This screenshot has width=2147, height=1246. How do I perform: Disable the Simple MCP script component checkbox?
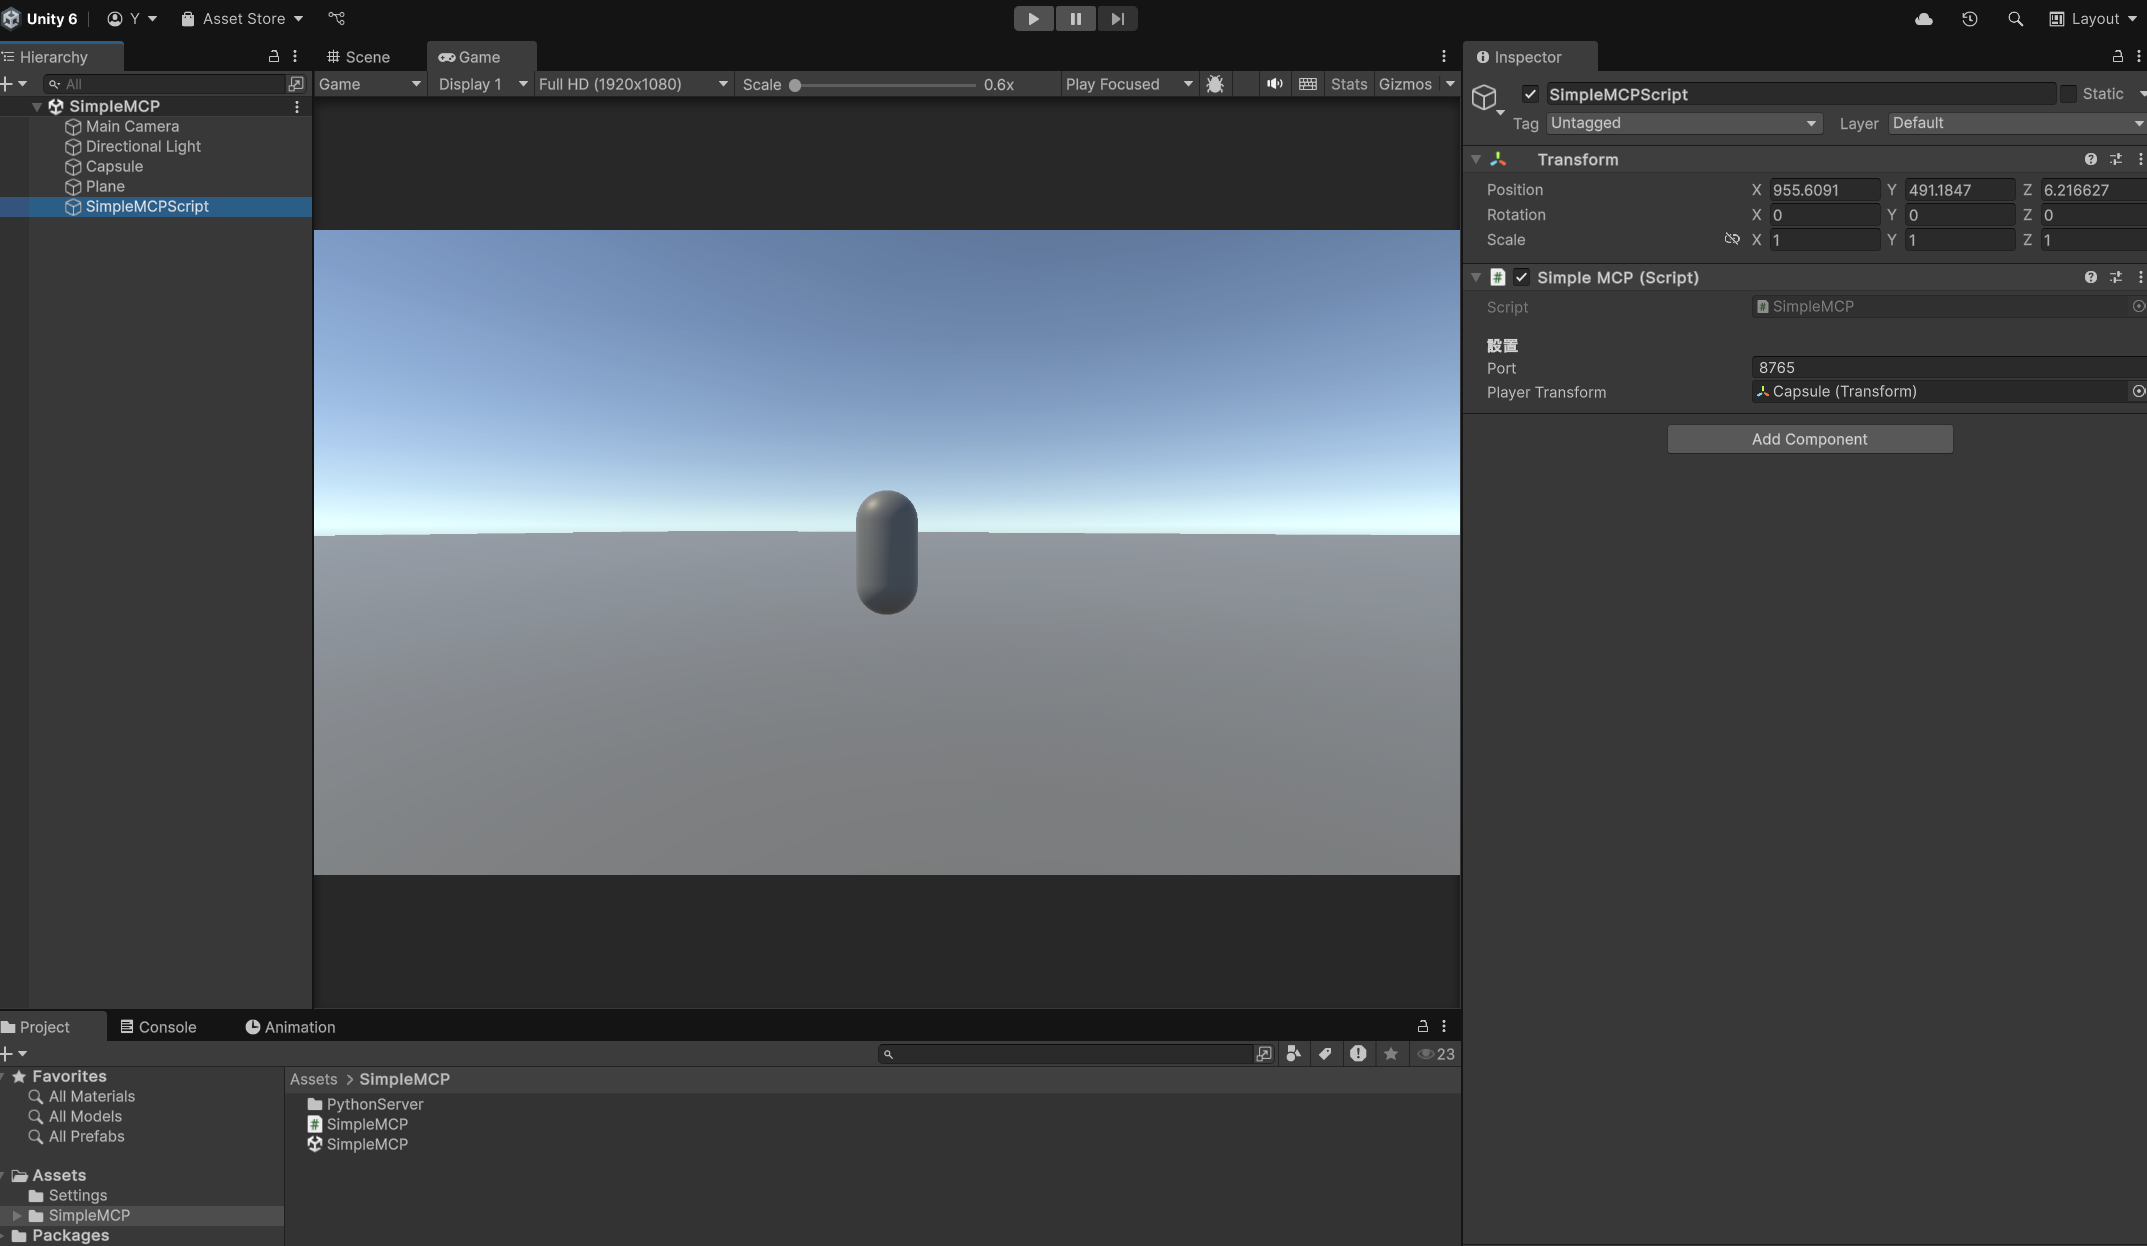pos(1521,278)
